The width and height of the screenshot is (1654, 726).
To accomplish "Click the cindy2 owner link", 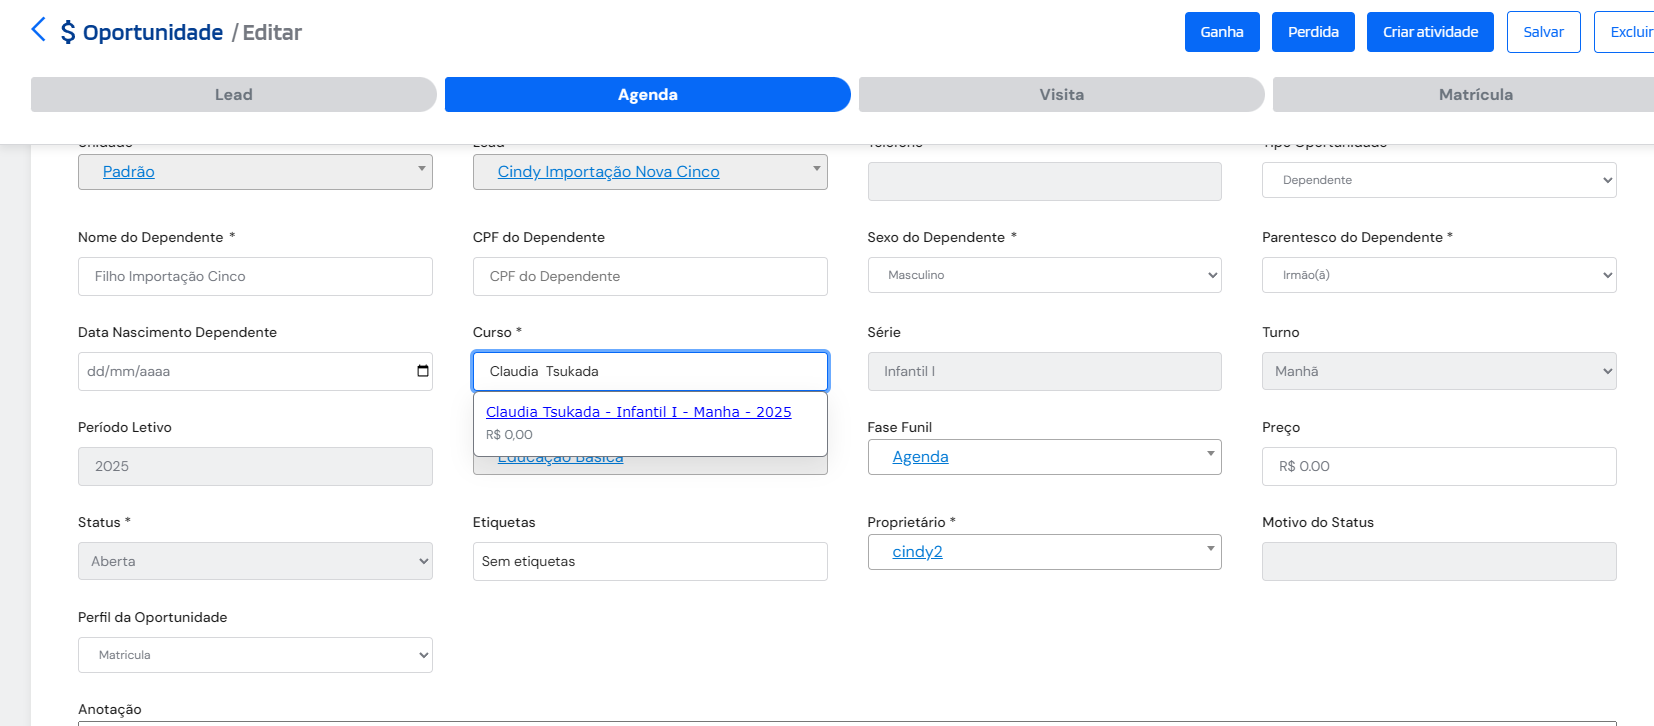I will [917, 552].
